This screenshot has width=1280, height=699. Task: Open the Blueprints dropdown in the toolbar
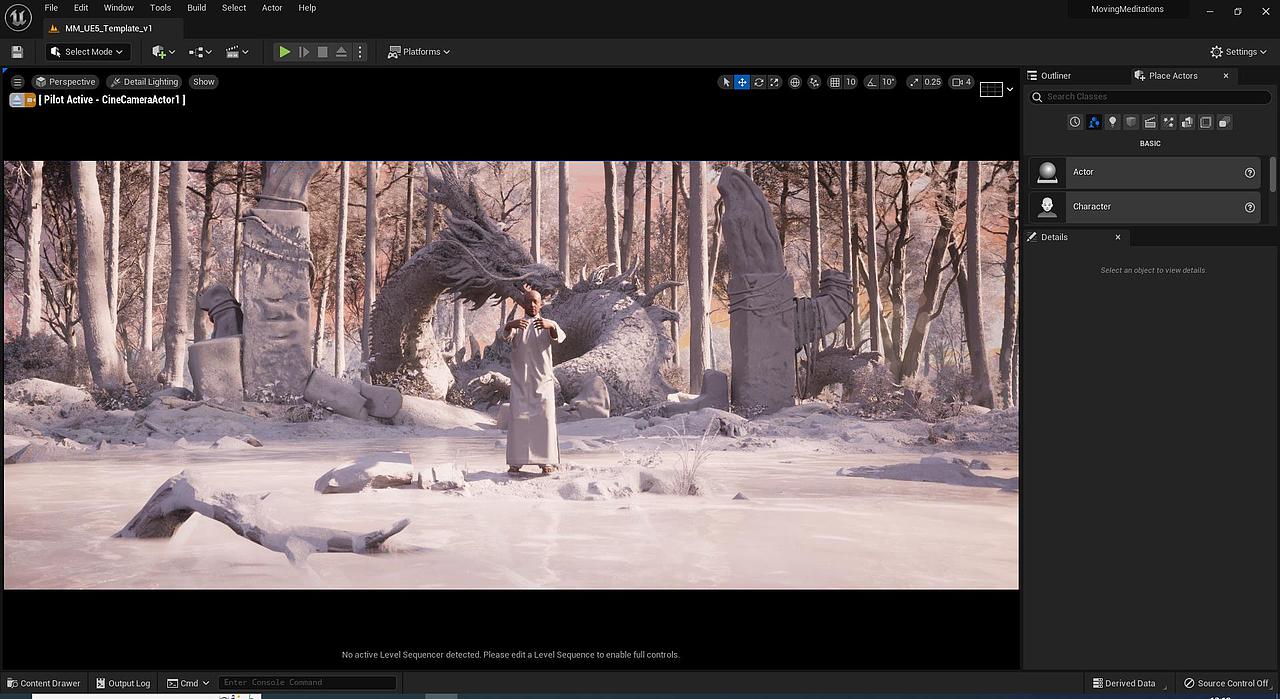tap(200, 52)
